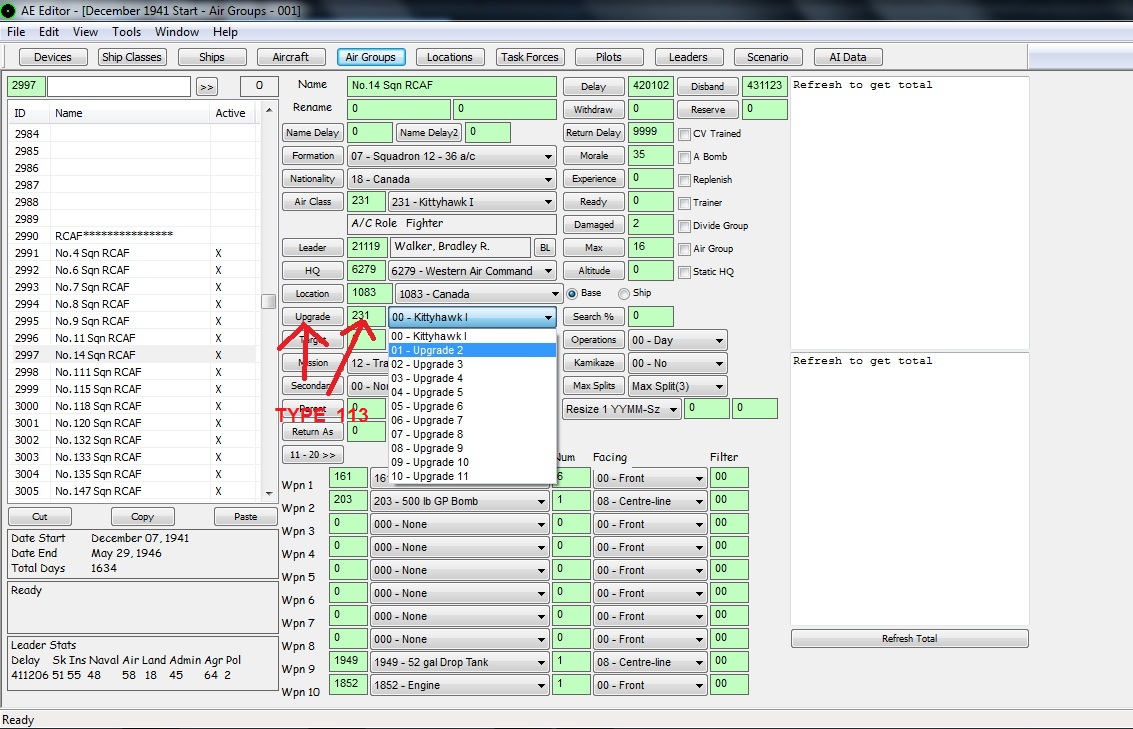Choose 05 - Upgrade 6 from list

pyautogui.click(x=473, y=407)
